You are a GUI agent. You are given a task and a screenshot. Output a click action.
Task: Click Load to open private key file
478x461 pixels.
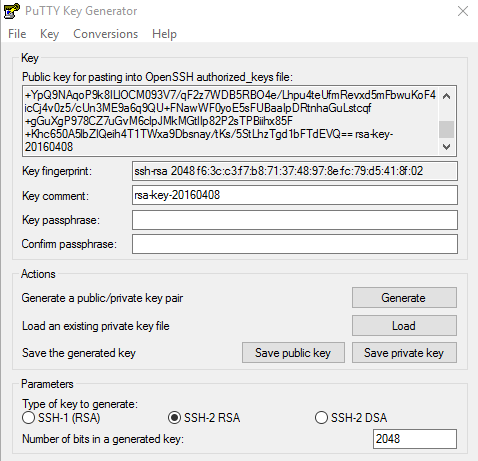coord(404,326)
